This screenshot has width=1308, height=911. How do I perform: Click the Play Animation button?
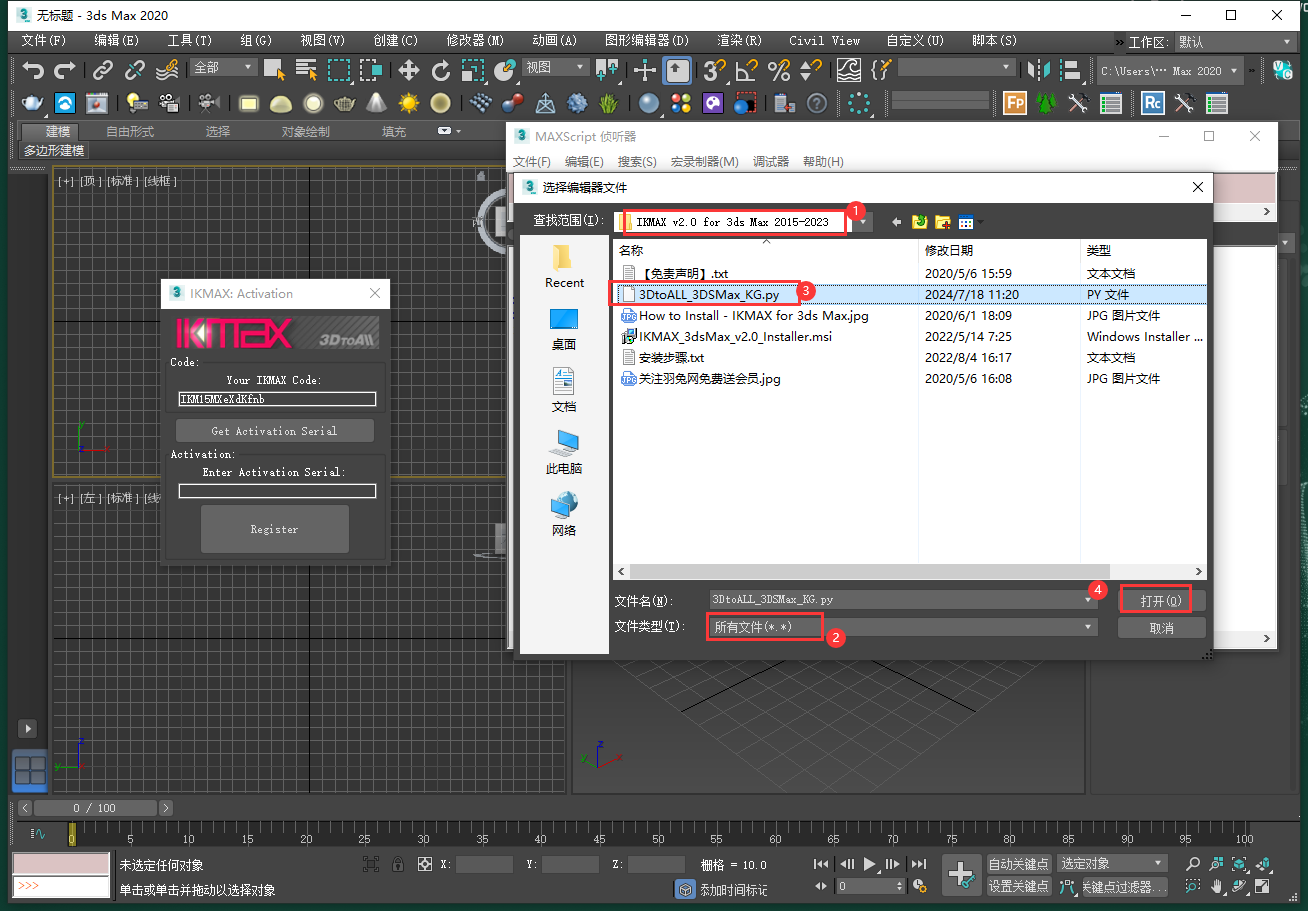coord(869,864)
